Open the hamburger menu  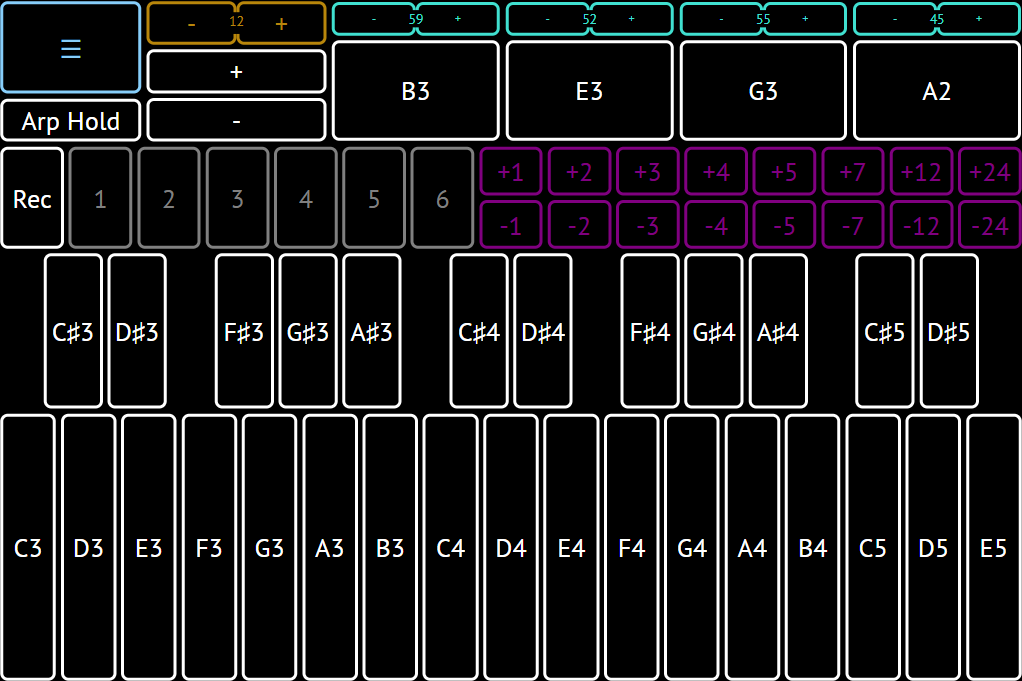70,48
